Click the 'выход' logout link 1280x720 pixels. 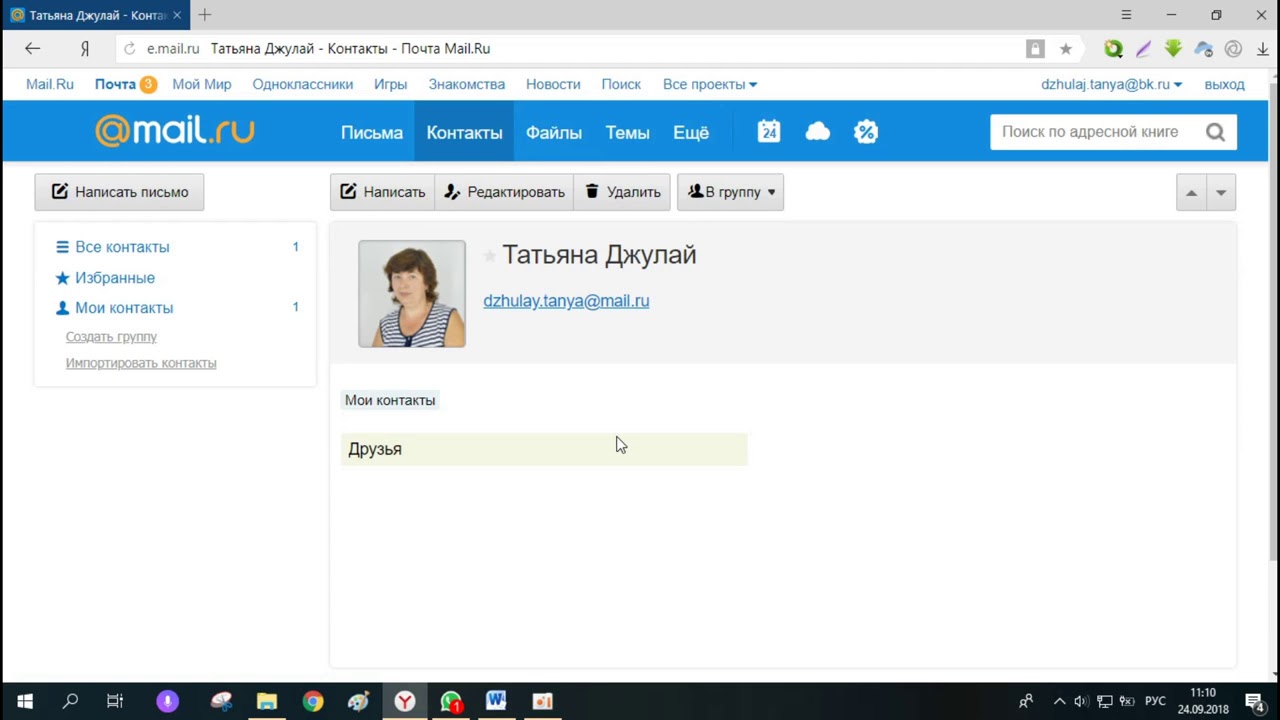[1225, 84]
